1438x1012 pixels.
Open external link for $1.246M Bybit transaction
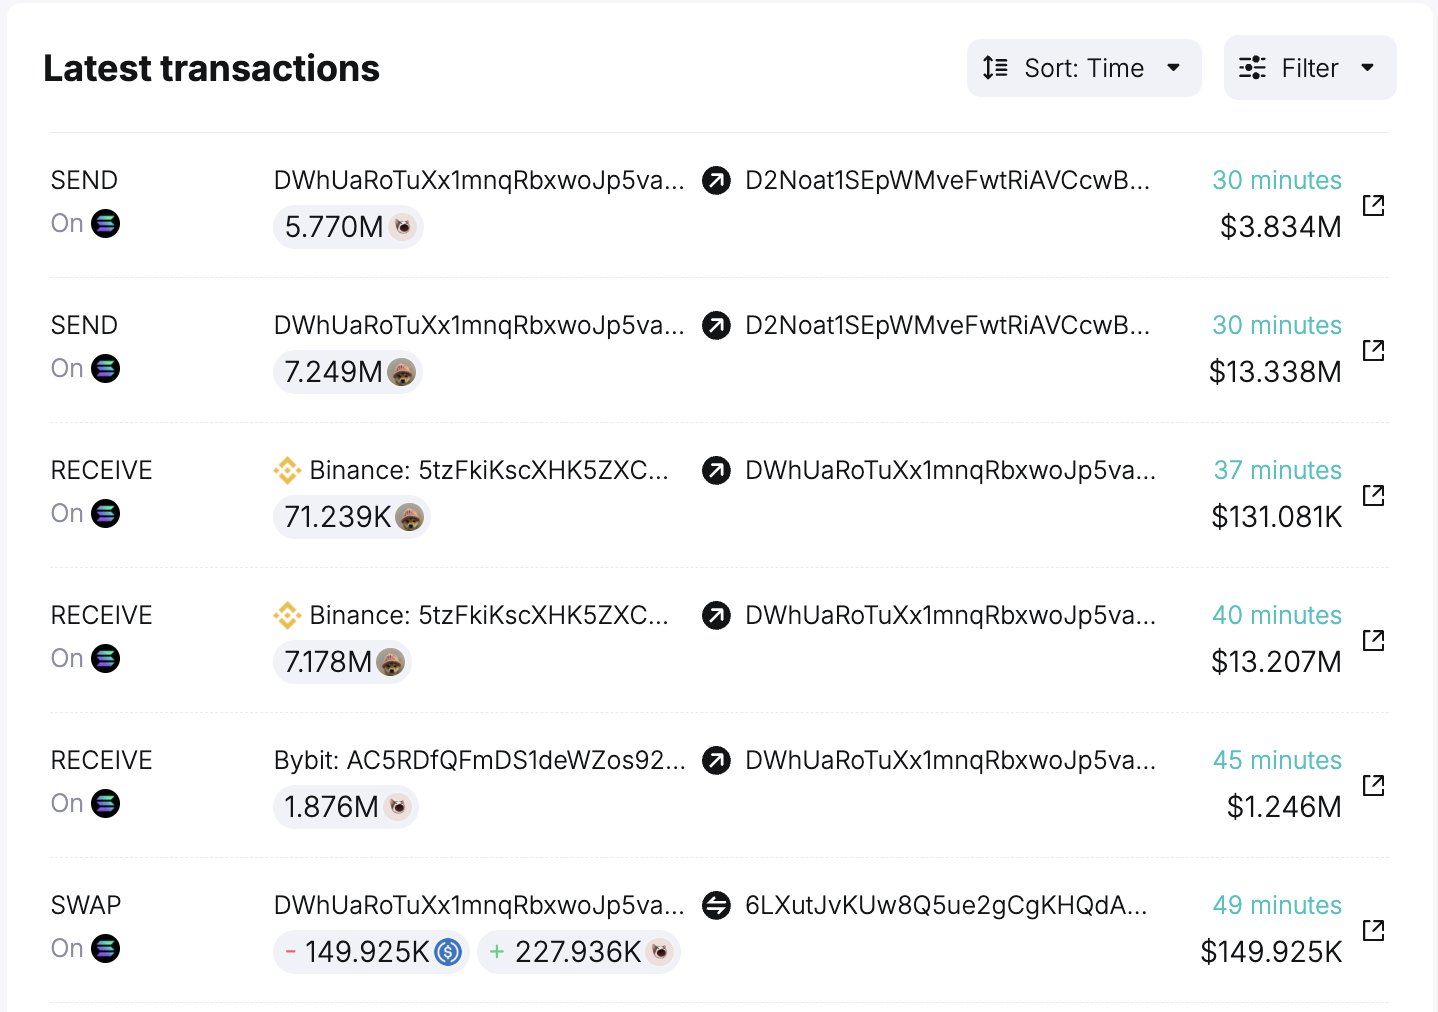(1374, 785)
